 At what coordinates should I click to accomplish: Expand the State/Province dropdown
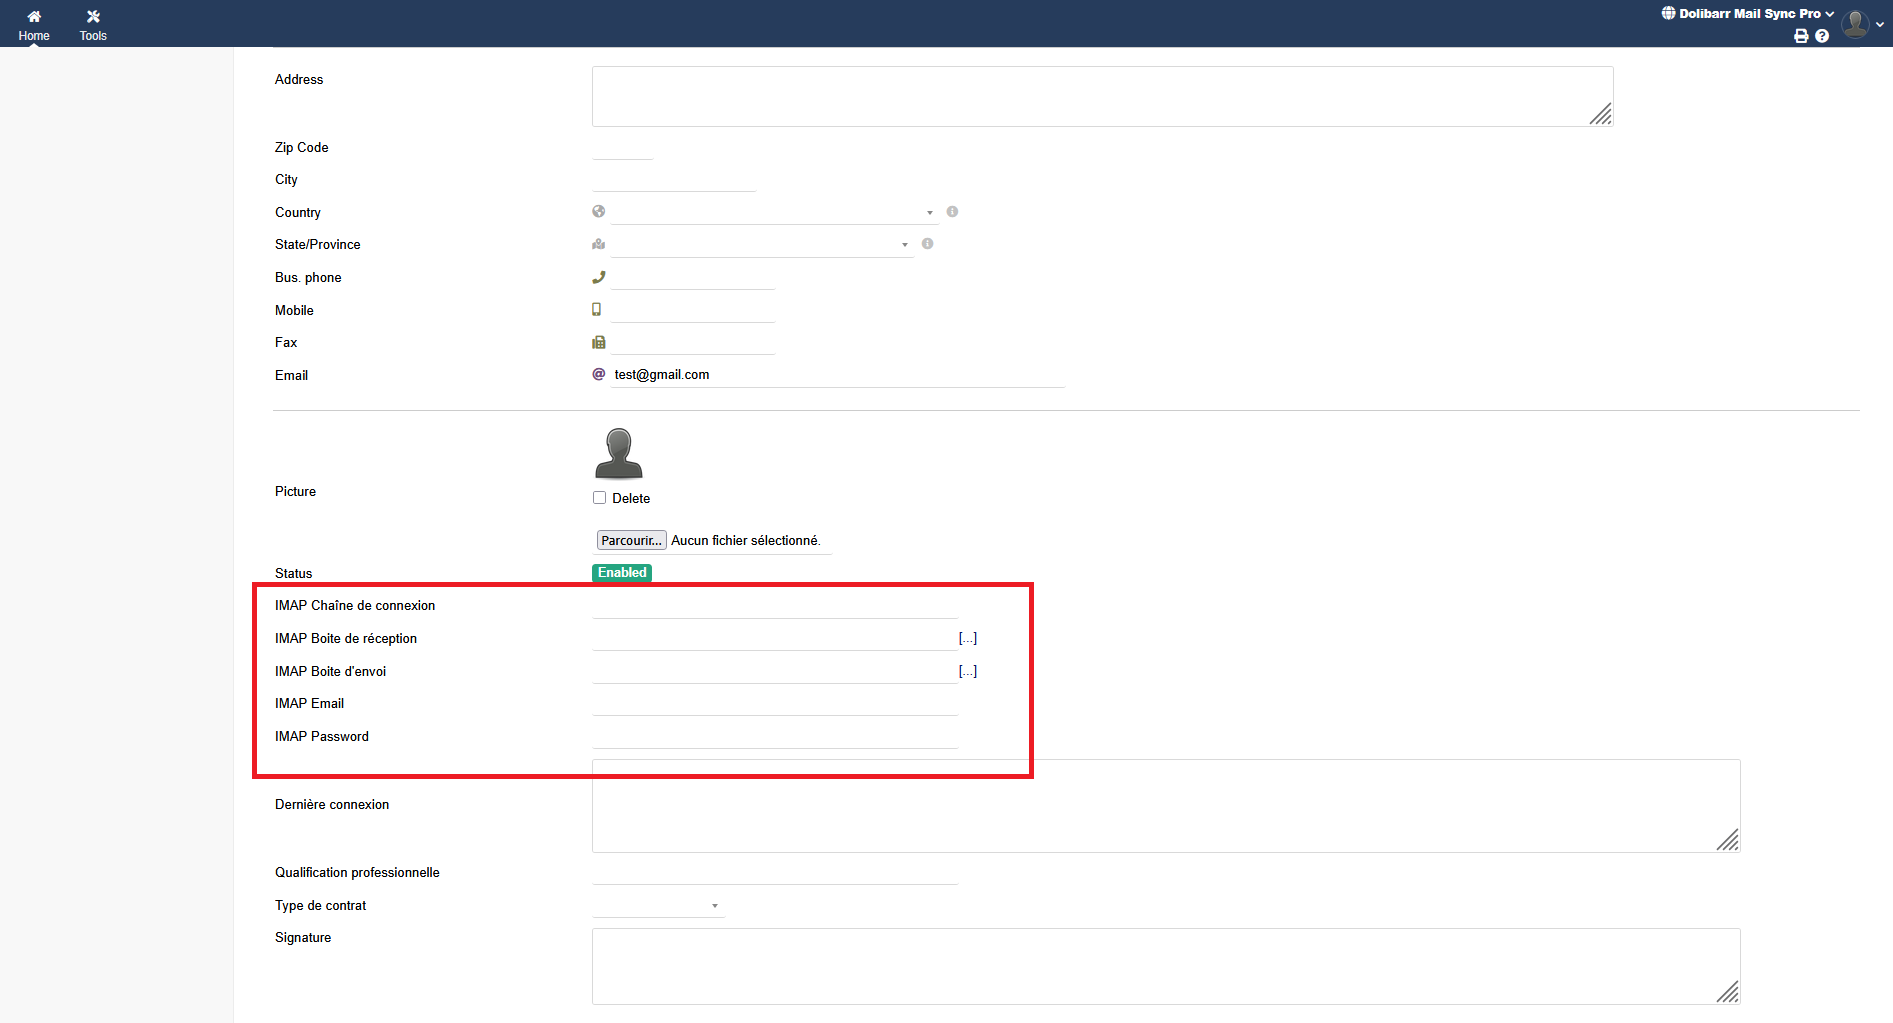[762, 245]
